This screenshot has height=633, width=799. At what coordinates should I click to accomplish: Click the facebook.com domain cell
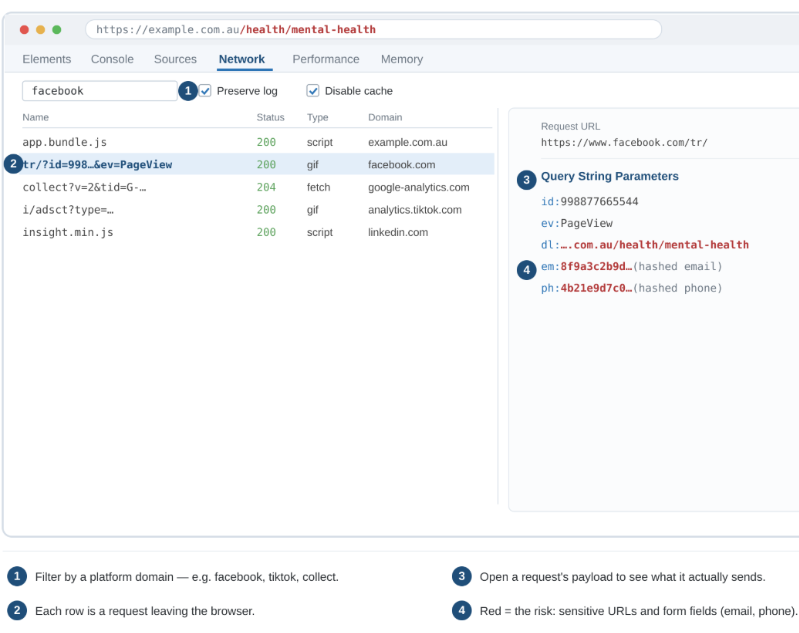tap(402, 165)
